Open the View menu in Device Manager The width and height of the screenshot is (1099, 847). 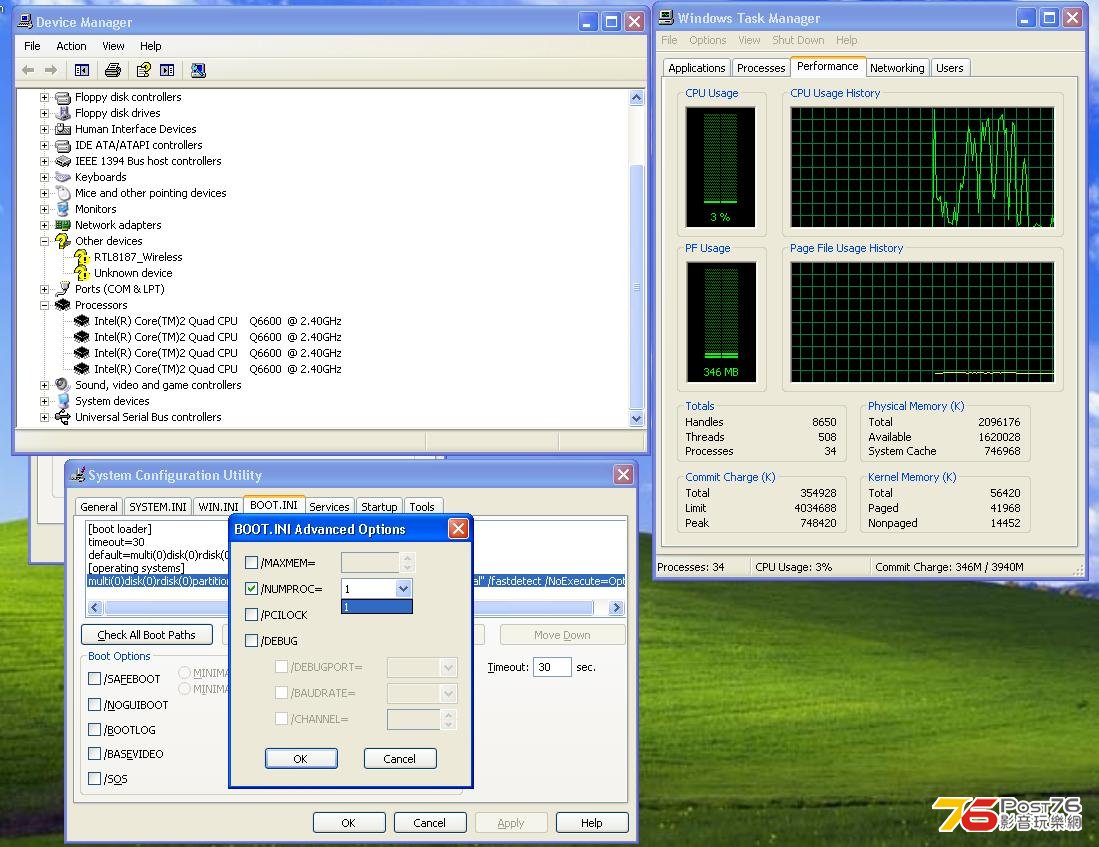(113, 46)
